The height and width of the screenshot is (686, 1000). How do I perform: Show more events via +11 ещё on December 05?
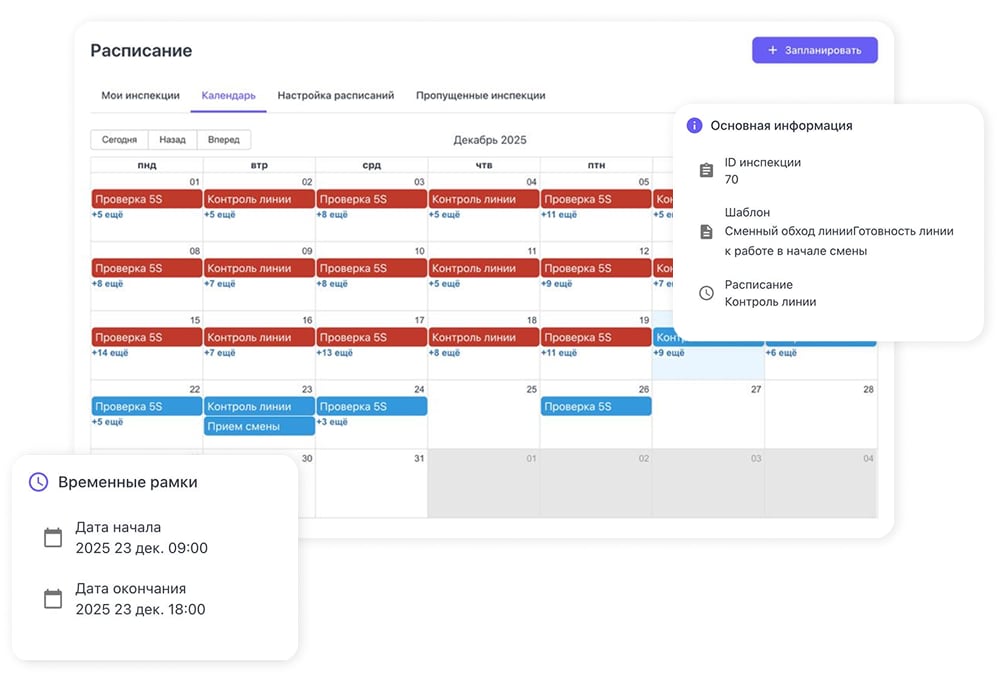click(x=559, y=215)
